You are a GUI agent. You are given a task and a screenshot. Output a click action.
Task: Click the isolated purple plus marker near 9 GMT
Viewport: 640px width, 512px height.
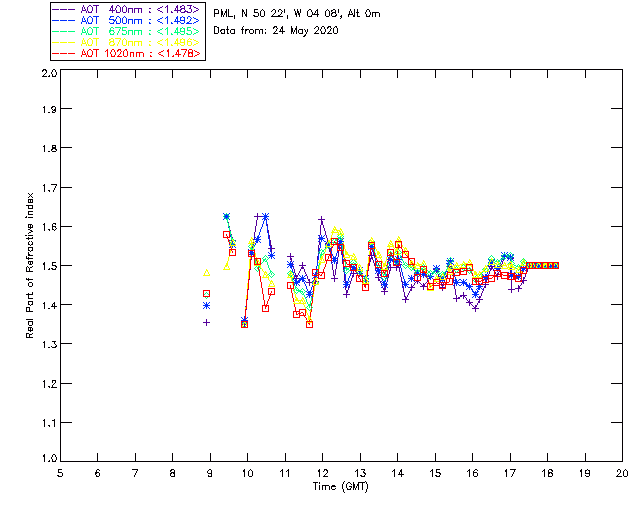pyautogui.click(x=207, y=323)
